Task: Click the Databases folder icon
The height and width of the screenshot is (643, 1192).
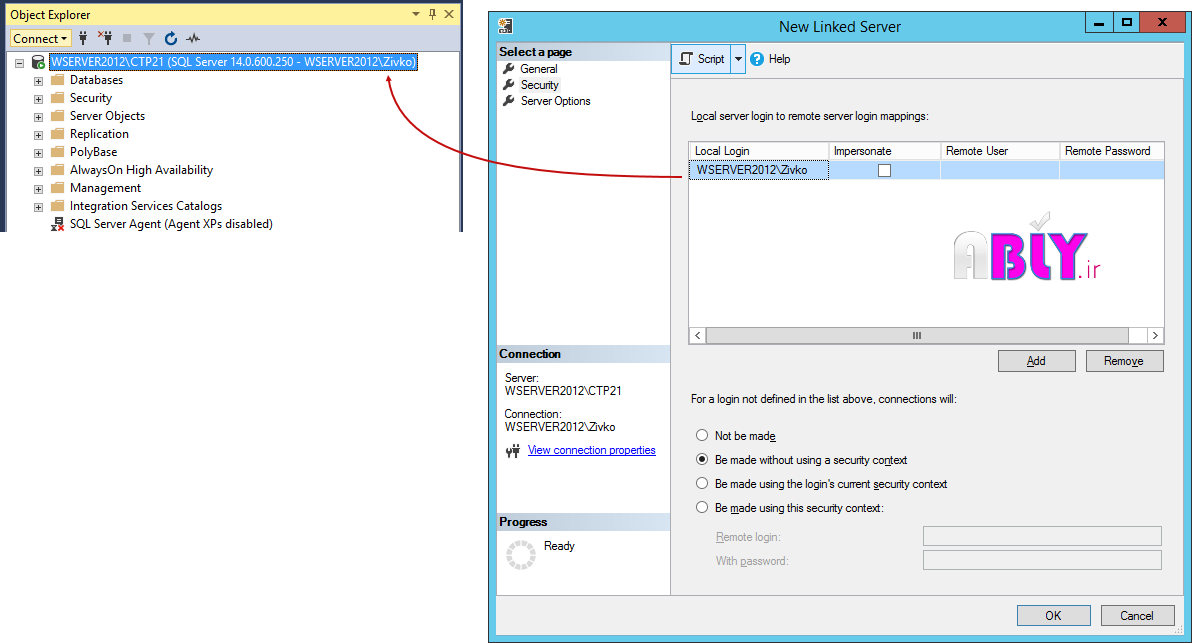Action: [x=57, y=80]
